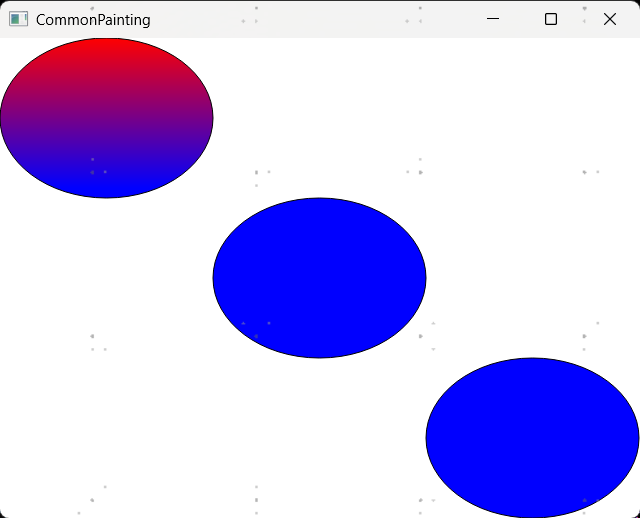Minimize the CommonPainting window

(493, 19)
